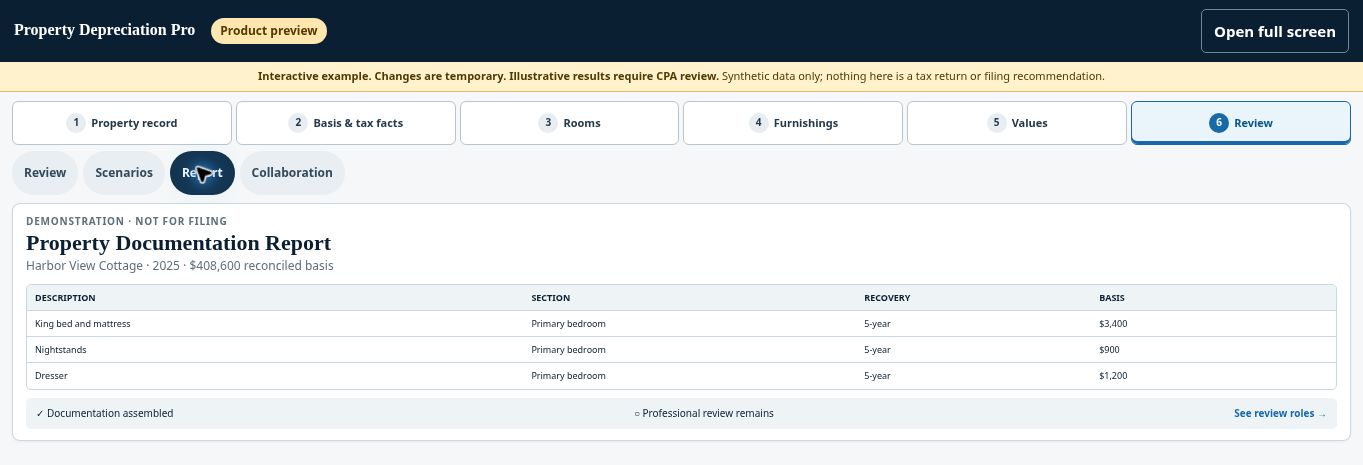Click the $1,200 basis value

[1113, 376]
